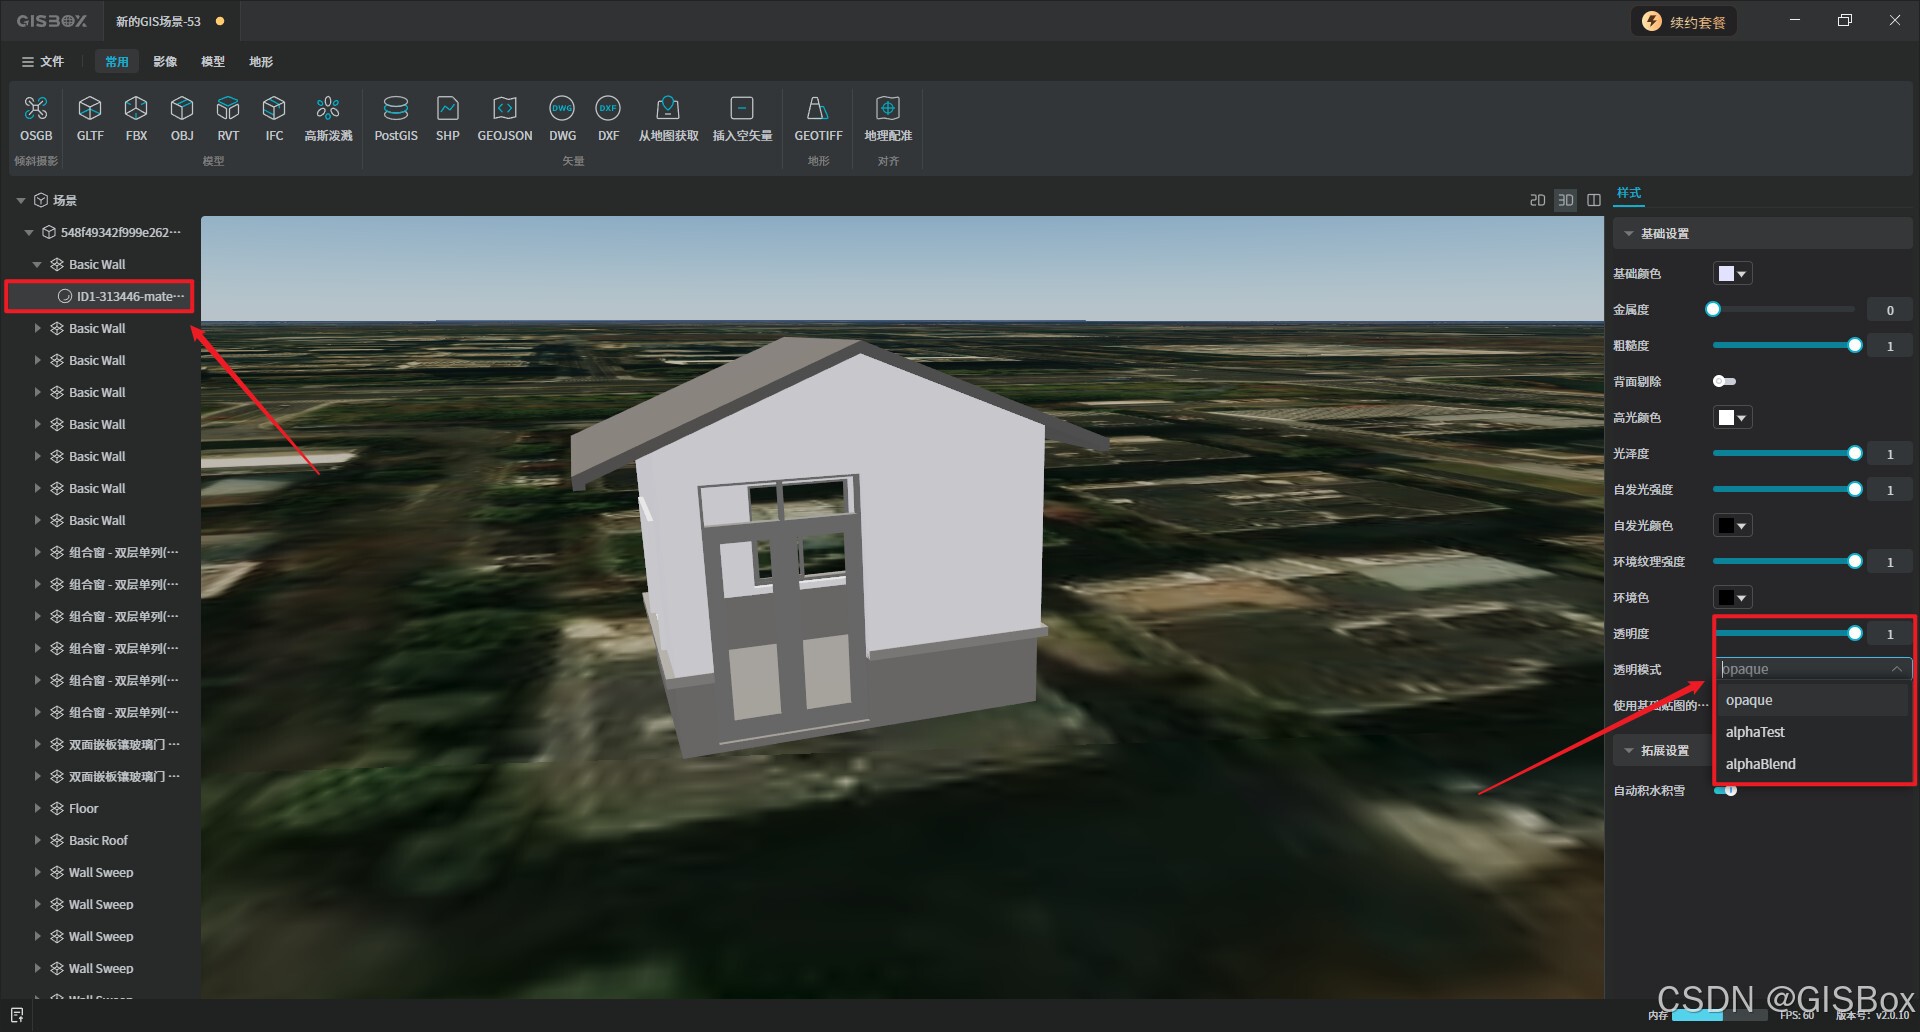Import an FBX model
This screenshot has width=1920, height=1032.
[x=136, y=118]
